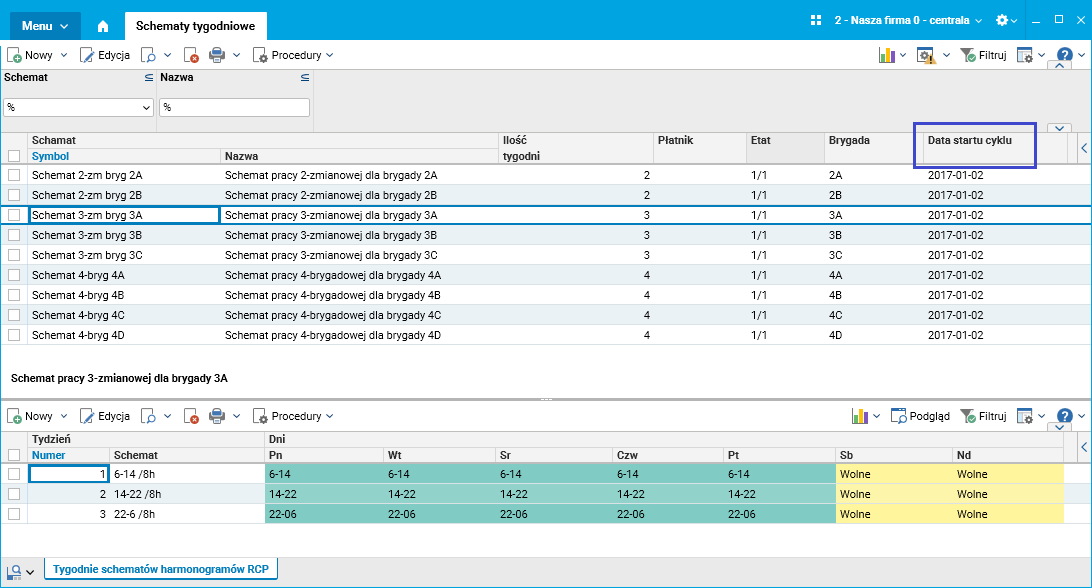The width and height of the screenshot is (1092, 588).
Task: Click the home icon next to Menu
Action: (x=102, y=26)
